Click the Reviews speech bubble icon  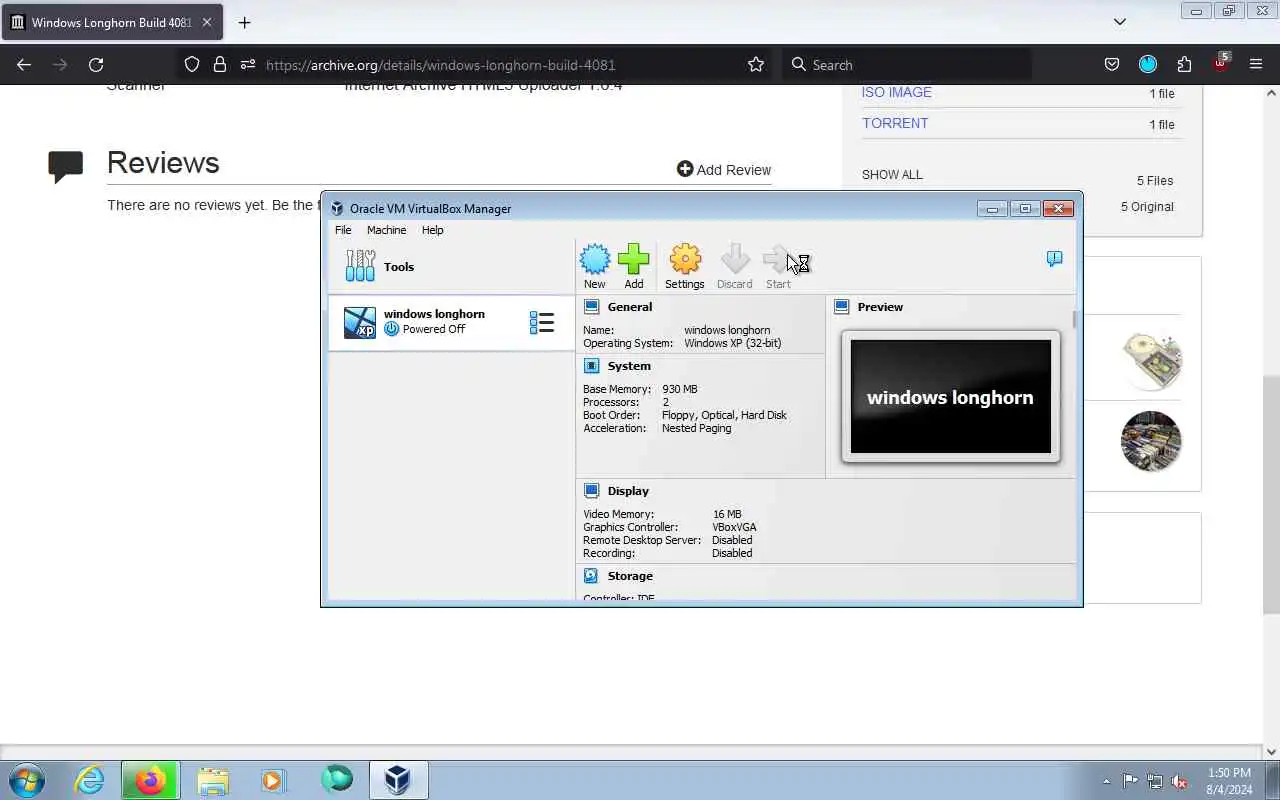[66, 167]
